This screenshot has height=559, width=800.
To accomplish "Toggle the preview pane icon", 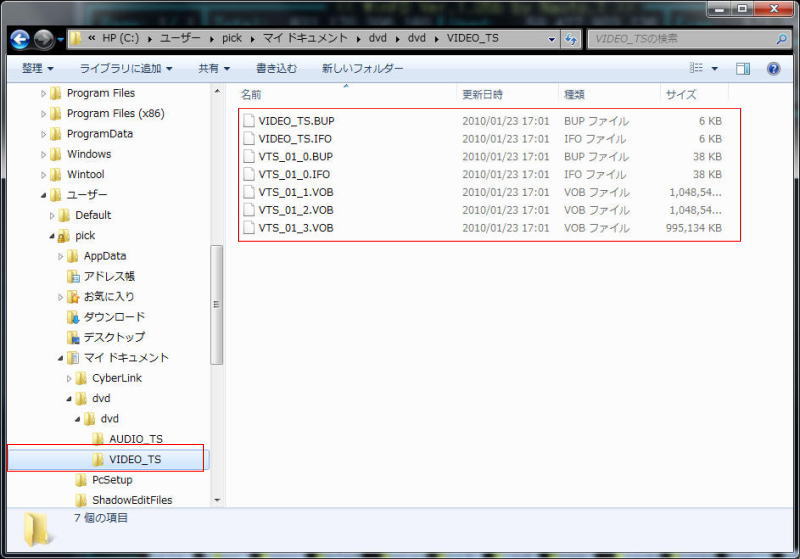I will 743,68.
